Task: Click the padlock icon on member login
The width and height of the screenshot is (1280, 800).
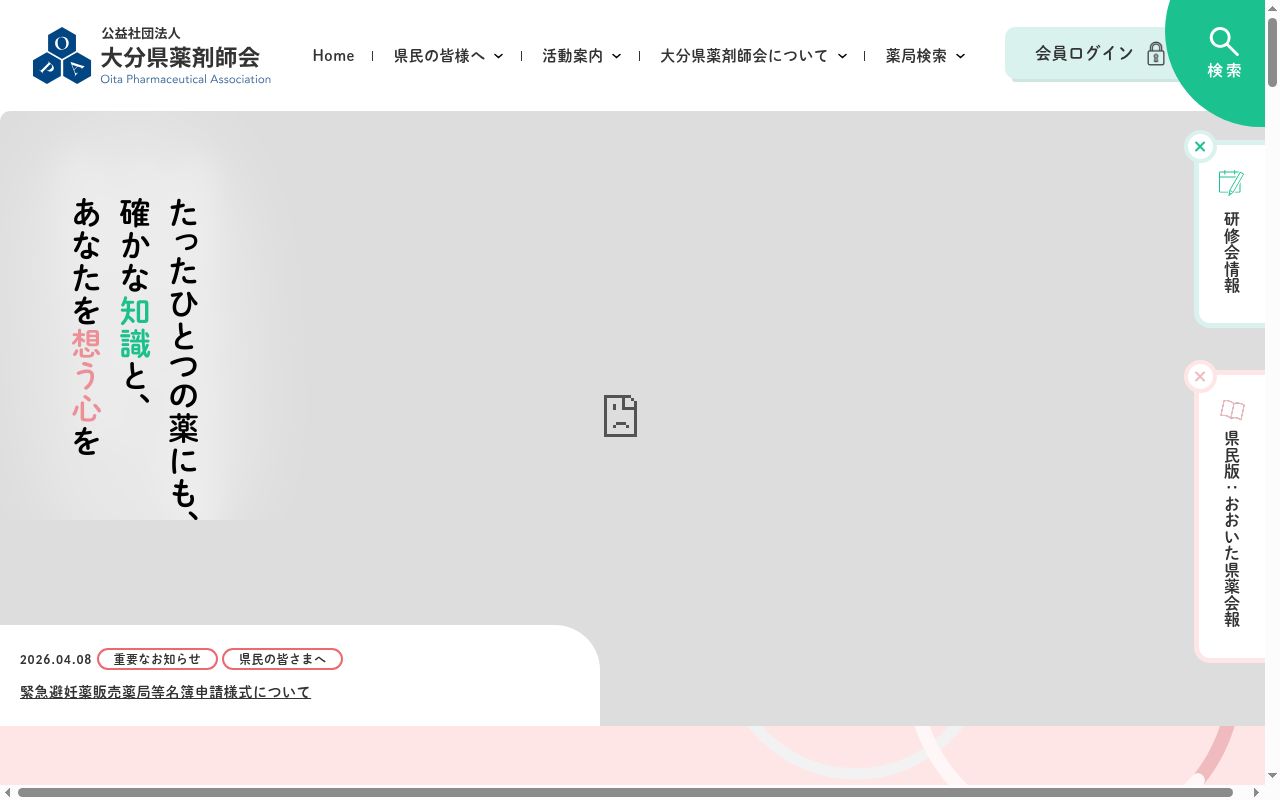Action: (1156, 54)
